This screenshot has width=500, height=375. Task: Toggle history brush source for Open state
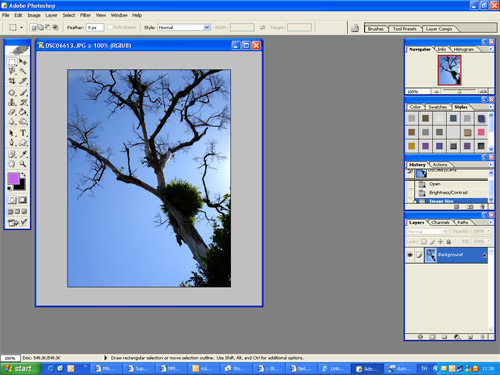tap(410, 184)
